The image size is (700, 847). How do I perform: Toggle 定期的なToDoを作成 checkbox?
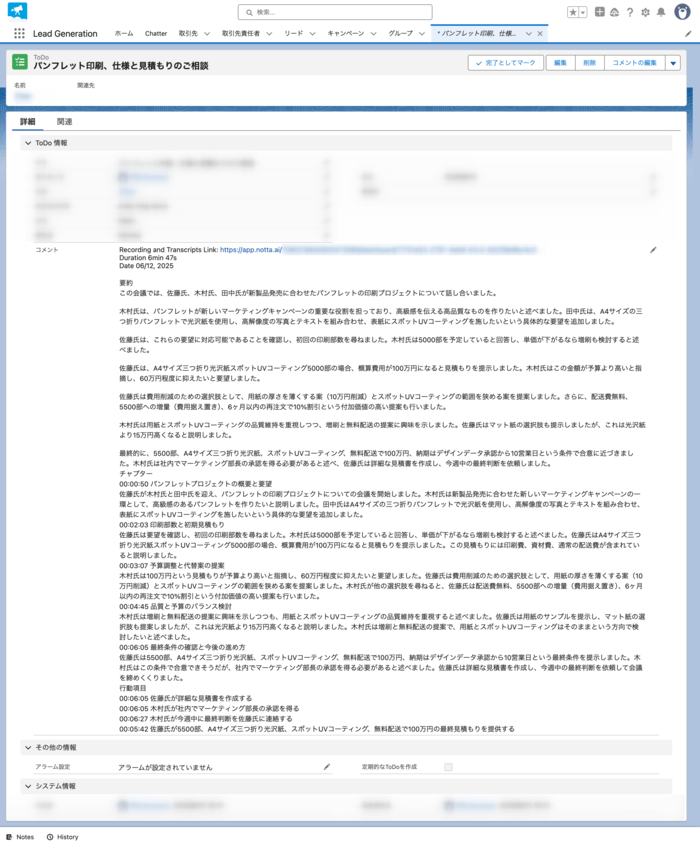click(x=448, y=767)
